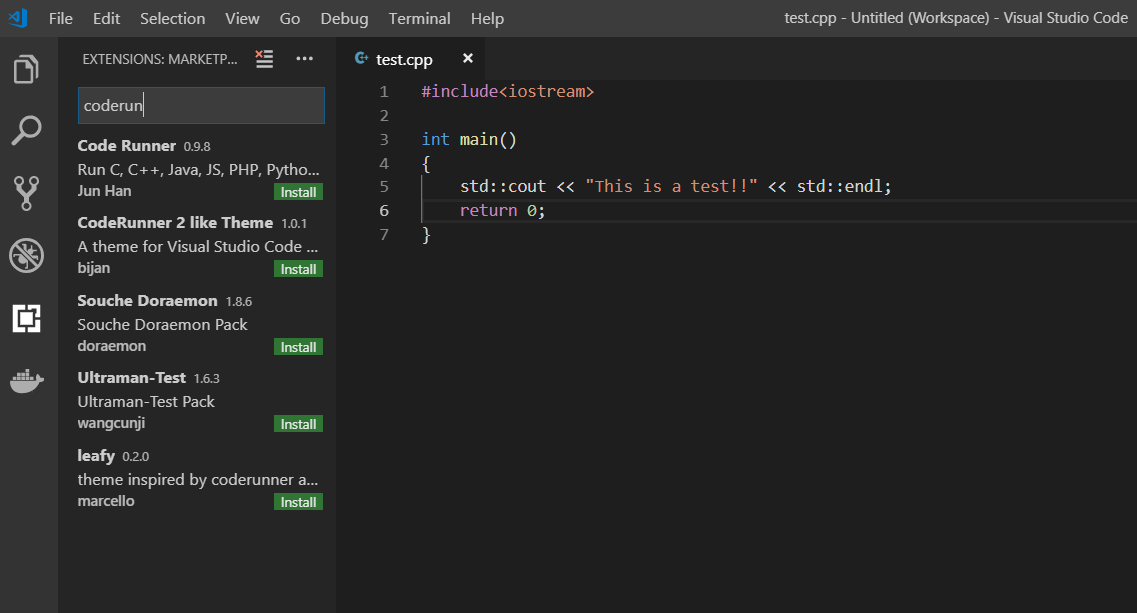Click the Ultraman-Test Pack description
The image size is (1137, 613).
click(x=146, y=401)
